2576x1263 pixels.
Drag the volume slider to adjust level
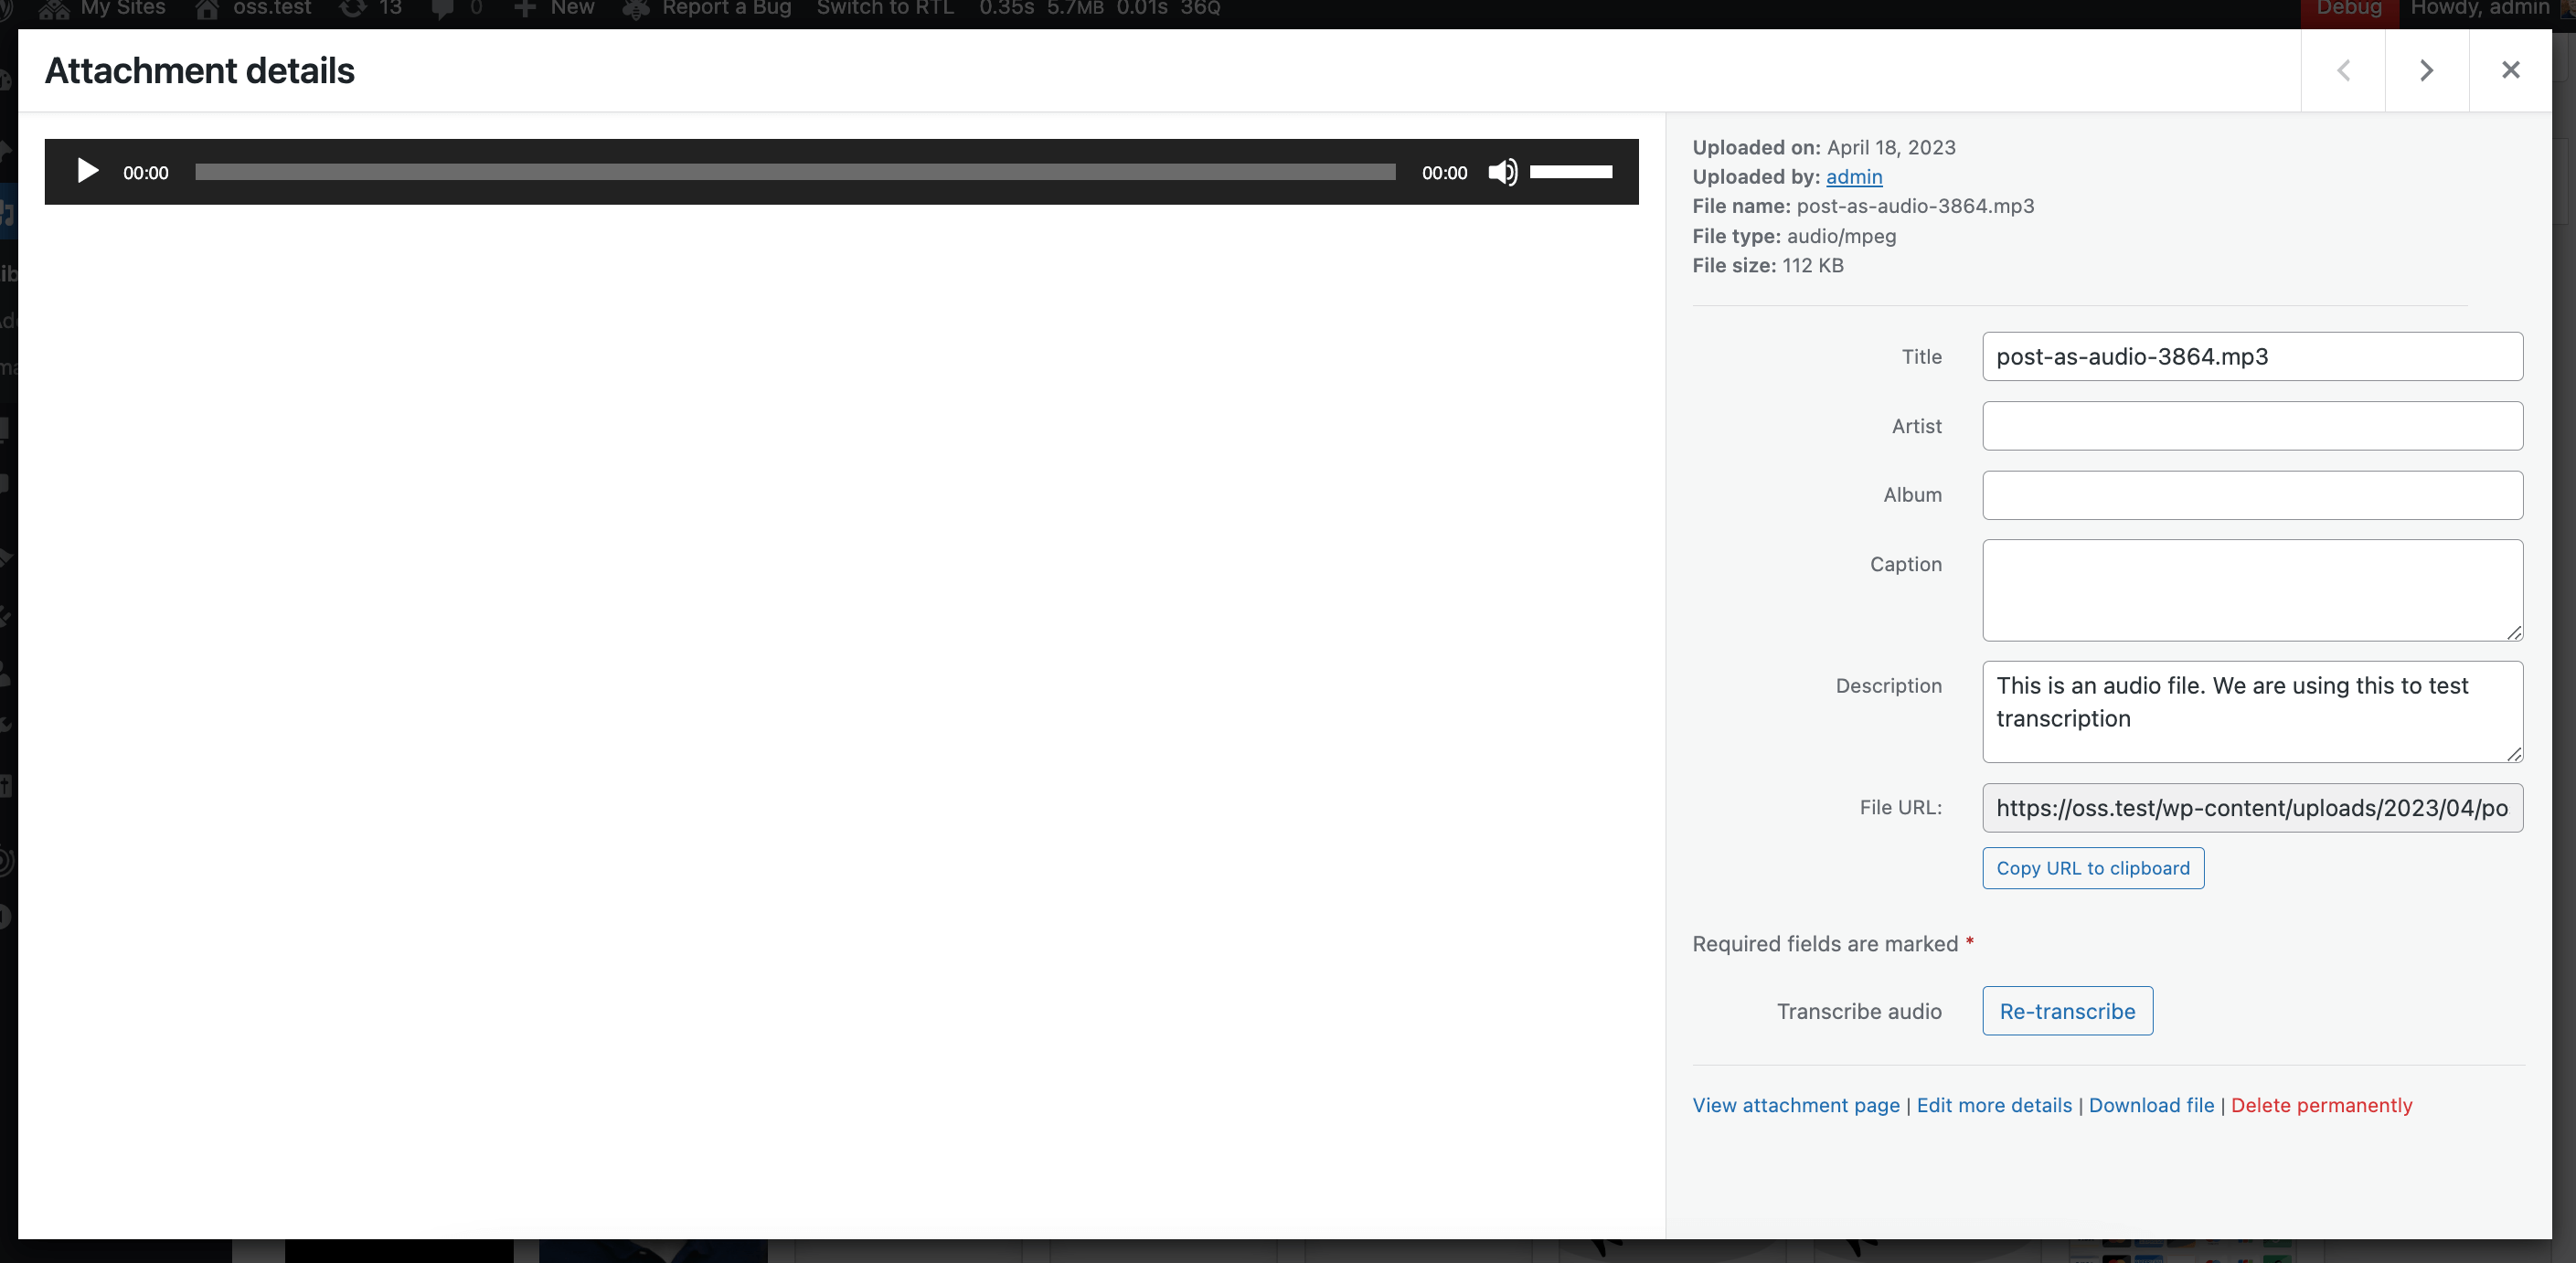pos(1570,169)
